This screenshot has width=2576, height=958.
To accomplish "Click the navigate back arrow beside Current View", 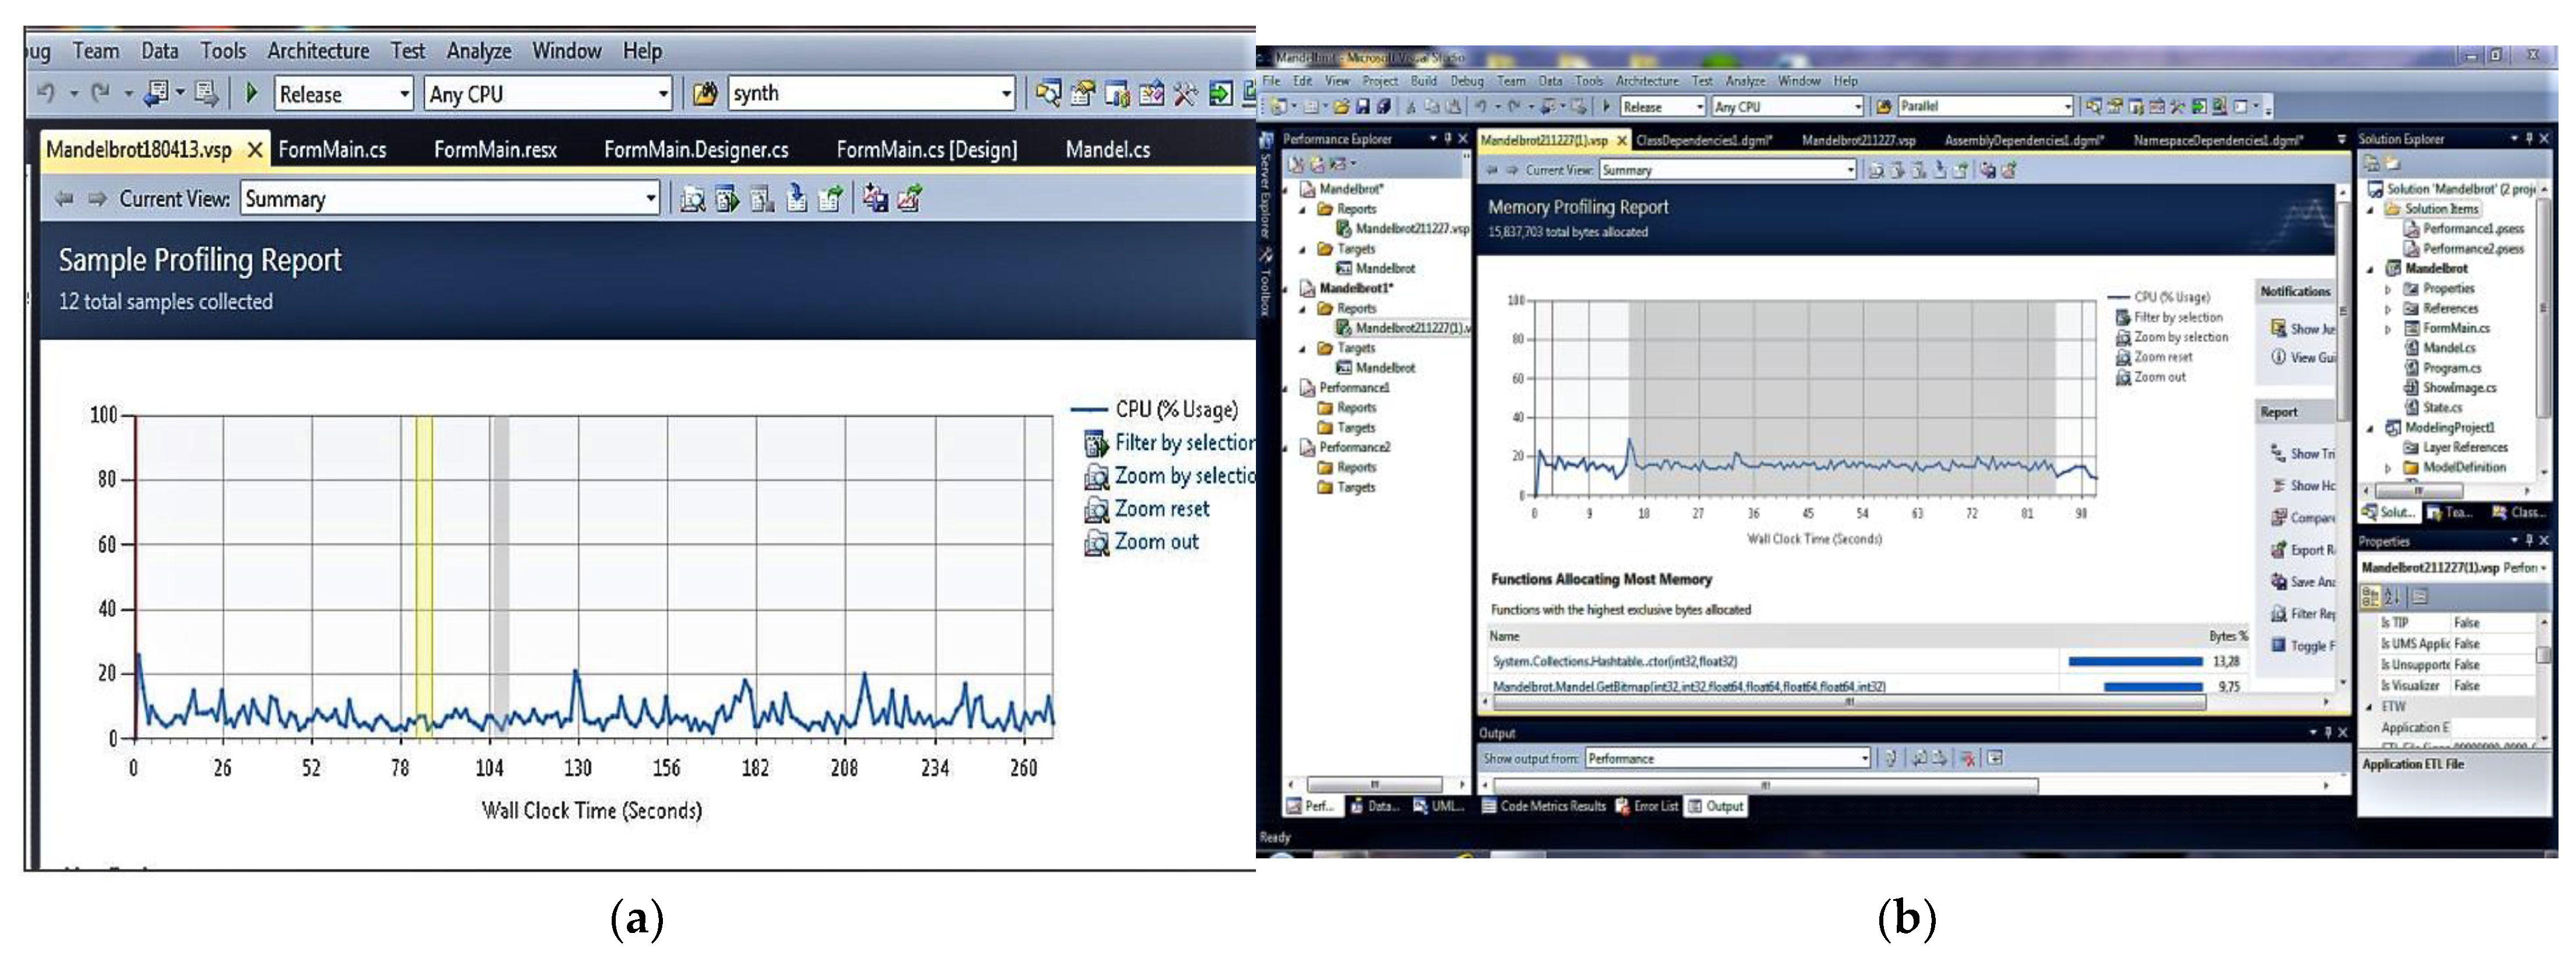I will click(x=65, y=199).
